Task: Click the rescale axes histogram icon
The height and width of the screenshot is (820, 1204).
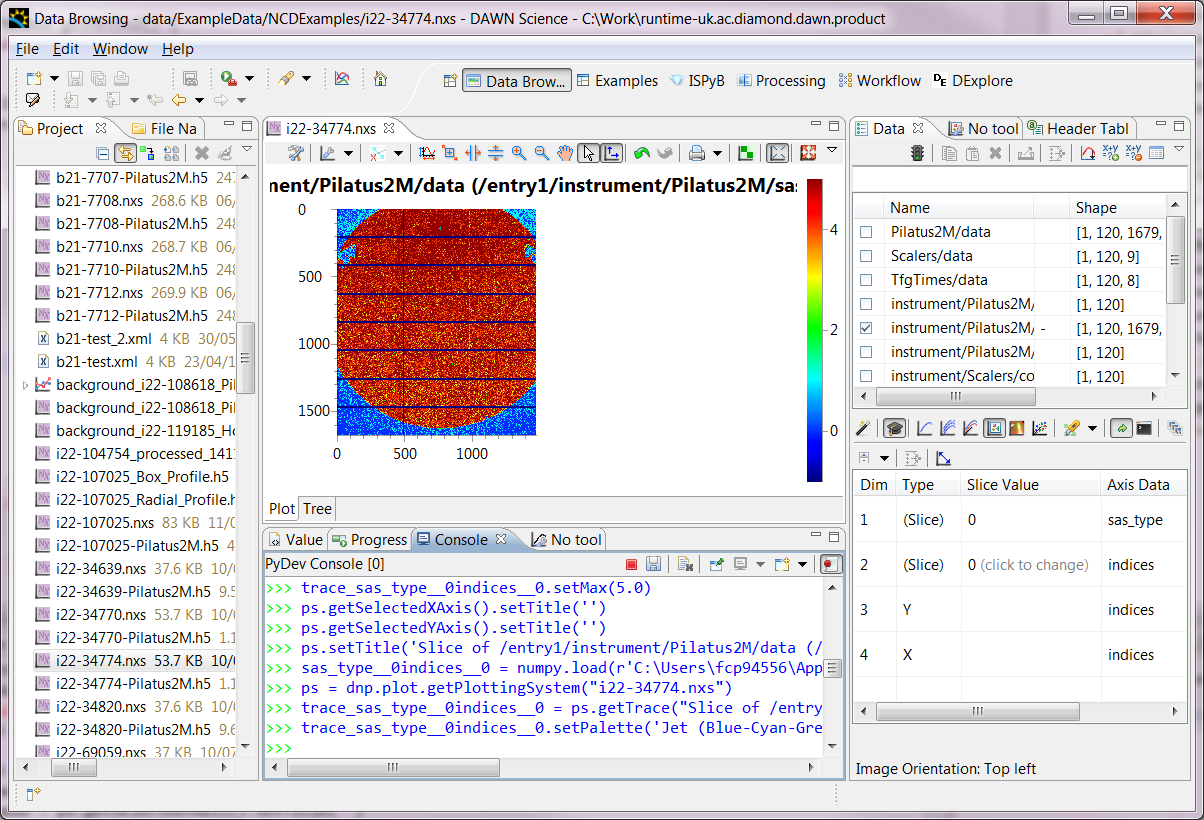Action: pos(428,153)
